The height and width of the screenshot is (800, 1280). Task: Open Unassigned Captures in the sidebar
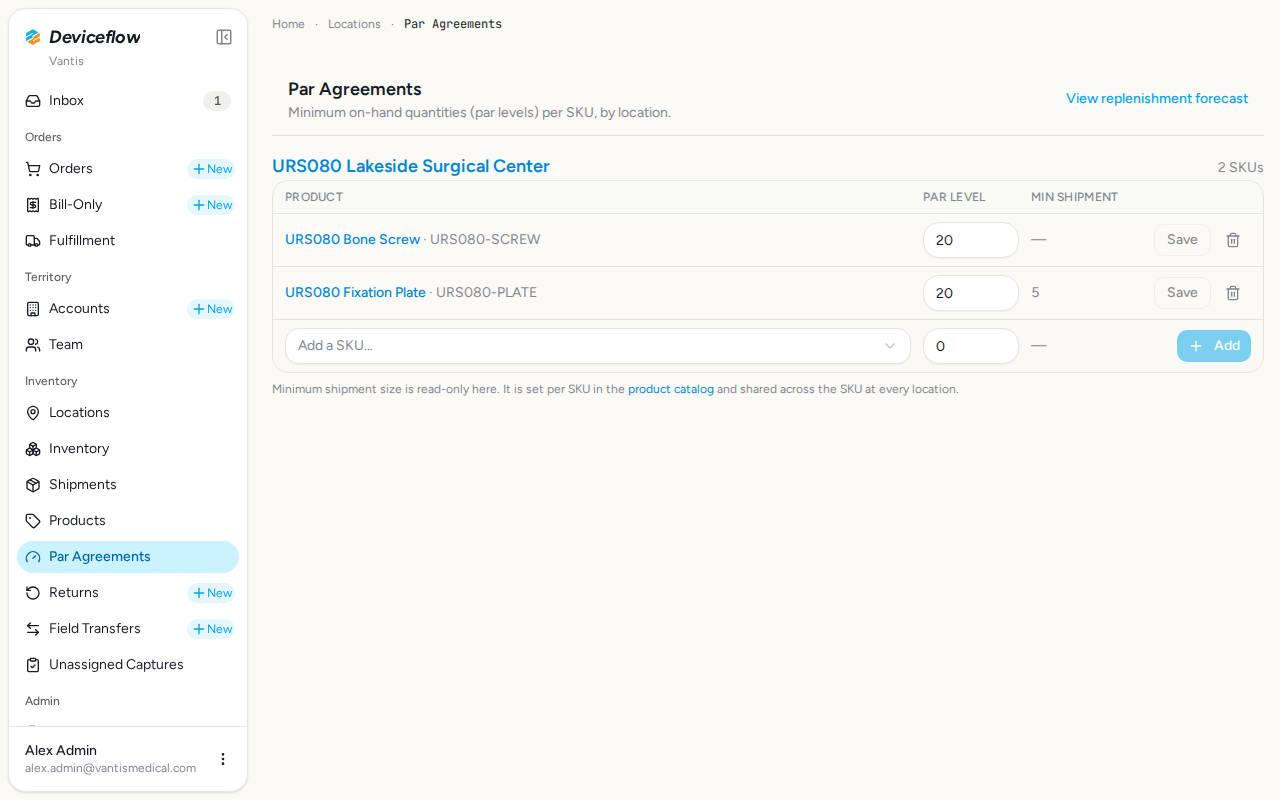pos(128,665)
